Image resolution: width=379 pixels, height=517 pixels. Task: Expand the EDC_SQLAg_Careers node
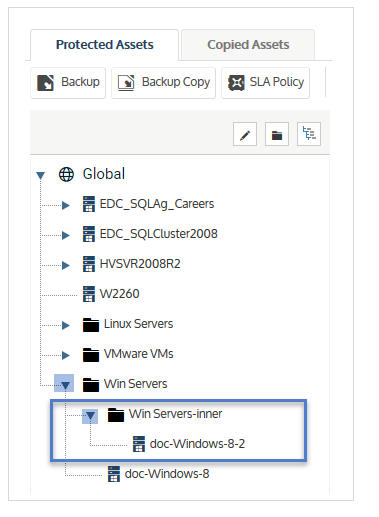66,205
